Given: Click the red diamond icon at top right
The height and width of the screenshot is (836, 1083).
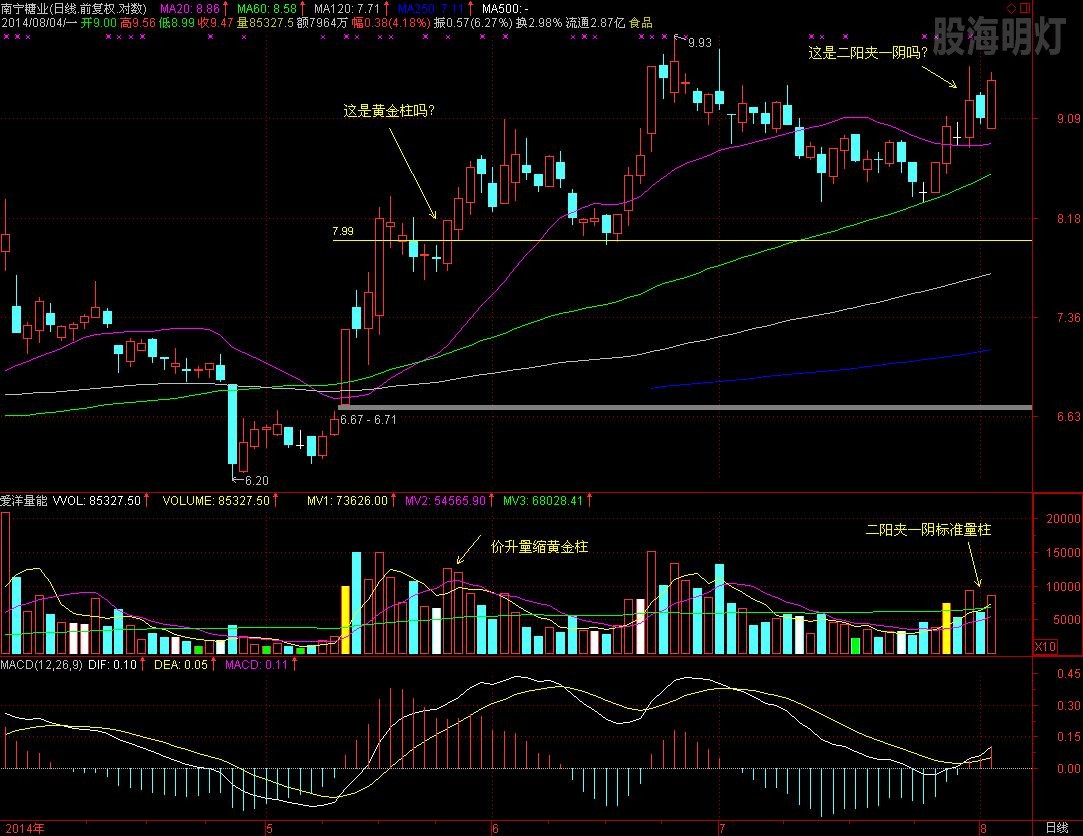Looking at the screenshot, I should coord(1011,8).
